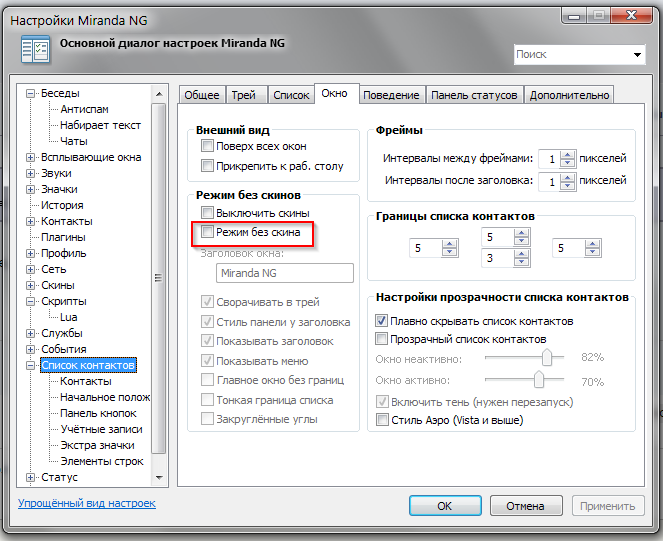Select 'Панель кнопок' tree item
Image resolution: width=663 pixels, height=541 pixels.
pyautogui.click(x=98, y=413)
